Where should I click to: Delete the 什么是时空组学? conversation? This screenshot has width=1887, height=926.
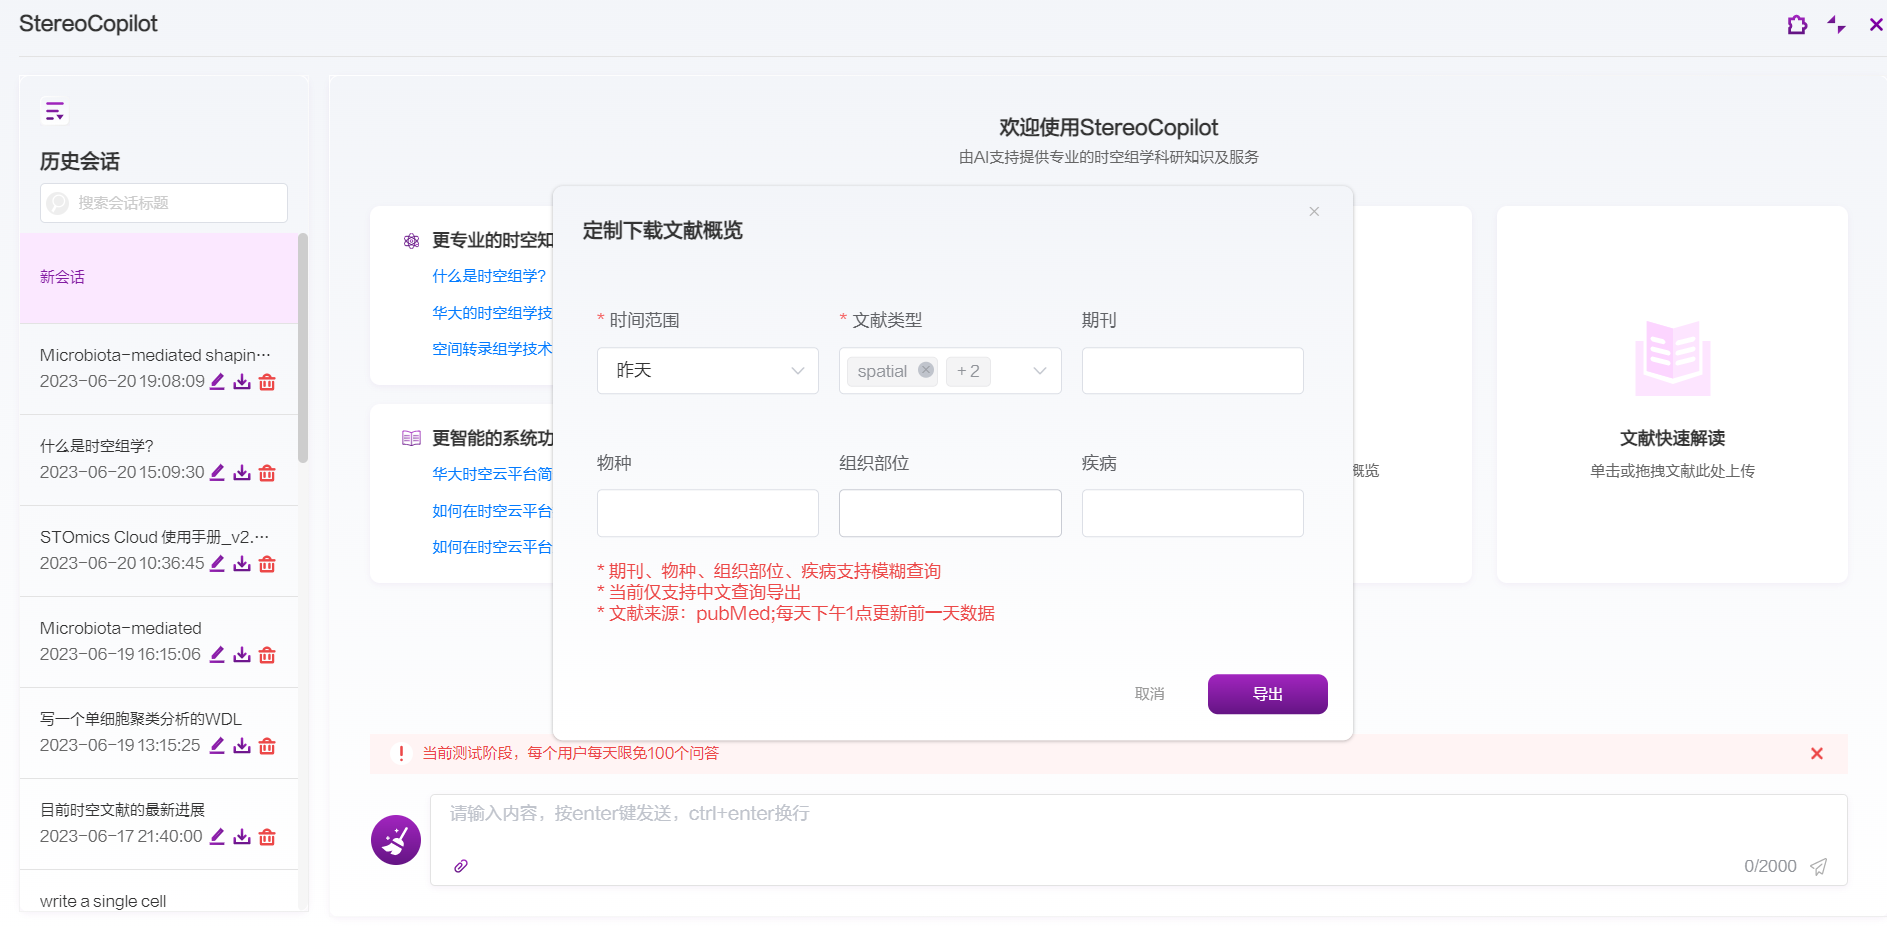[267, 473]
